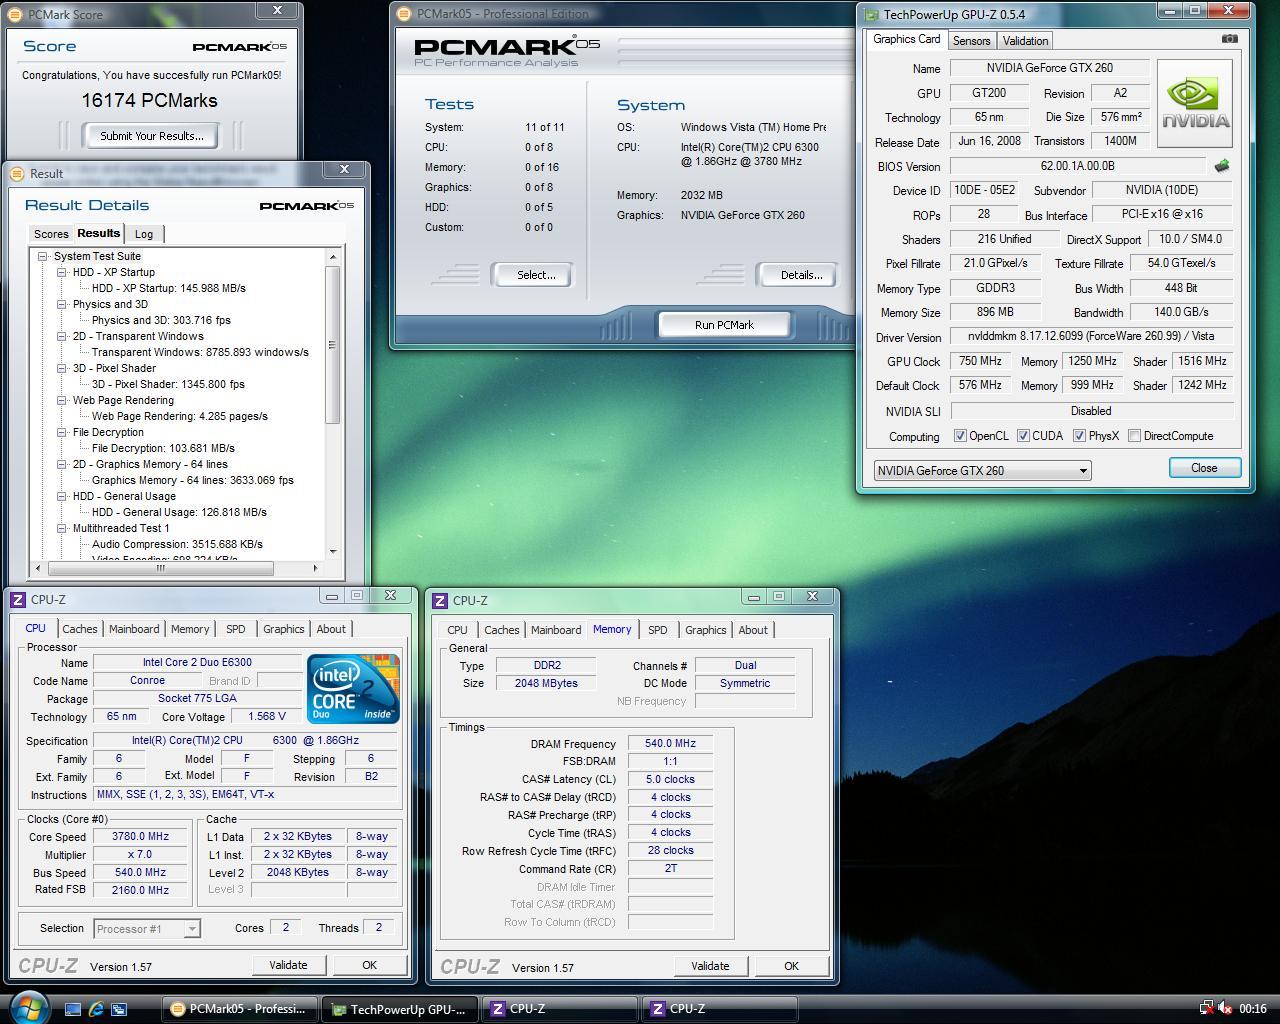This screenshot has width=1280, height=1024.
Task: Open the NVIDIA GeForce GTX 260 dropdown
Action: [x=982, y=470]
